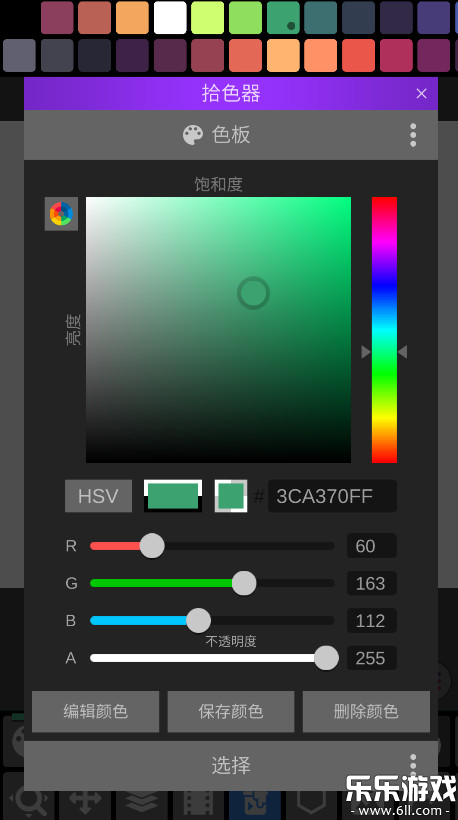Open the color wheel mode icon
This screenshot has height=820, width=458.
click(61, 213)
